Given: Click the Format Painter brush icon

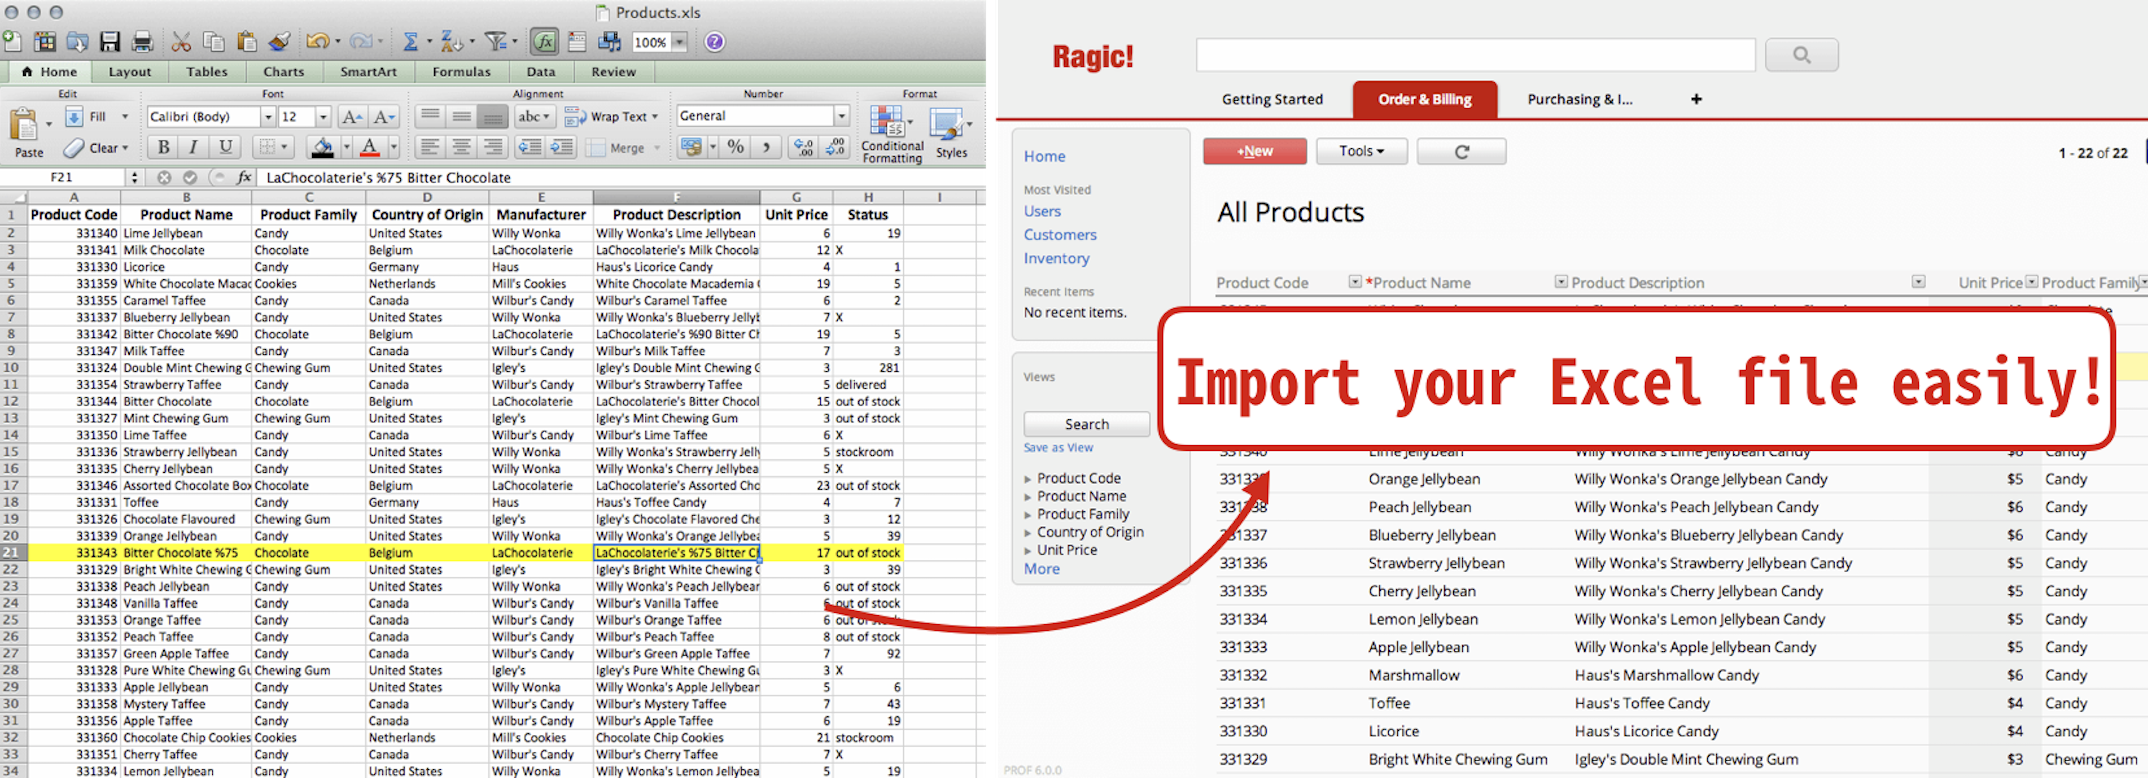Looking at the screenshot, I should (x=280, y=41).
